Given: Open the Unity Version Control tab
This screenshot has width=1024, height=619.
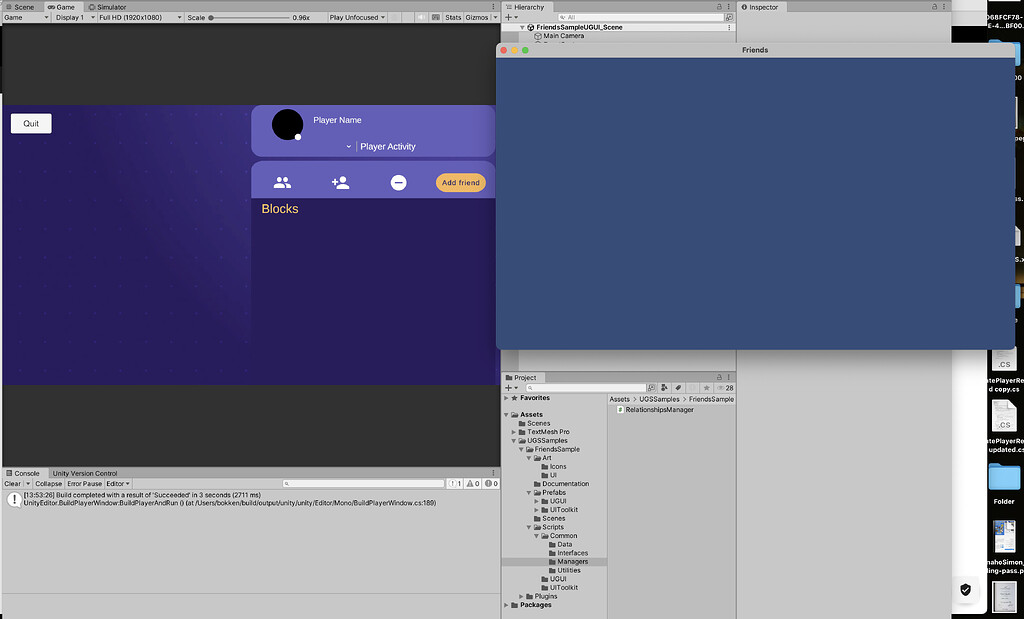Looking at the screenshot, I should click(x=83, y=472).
